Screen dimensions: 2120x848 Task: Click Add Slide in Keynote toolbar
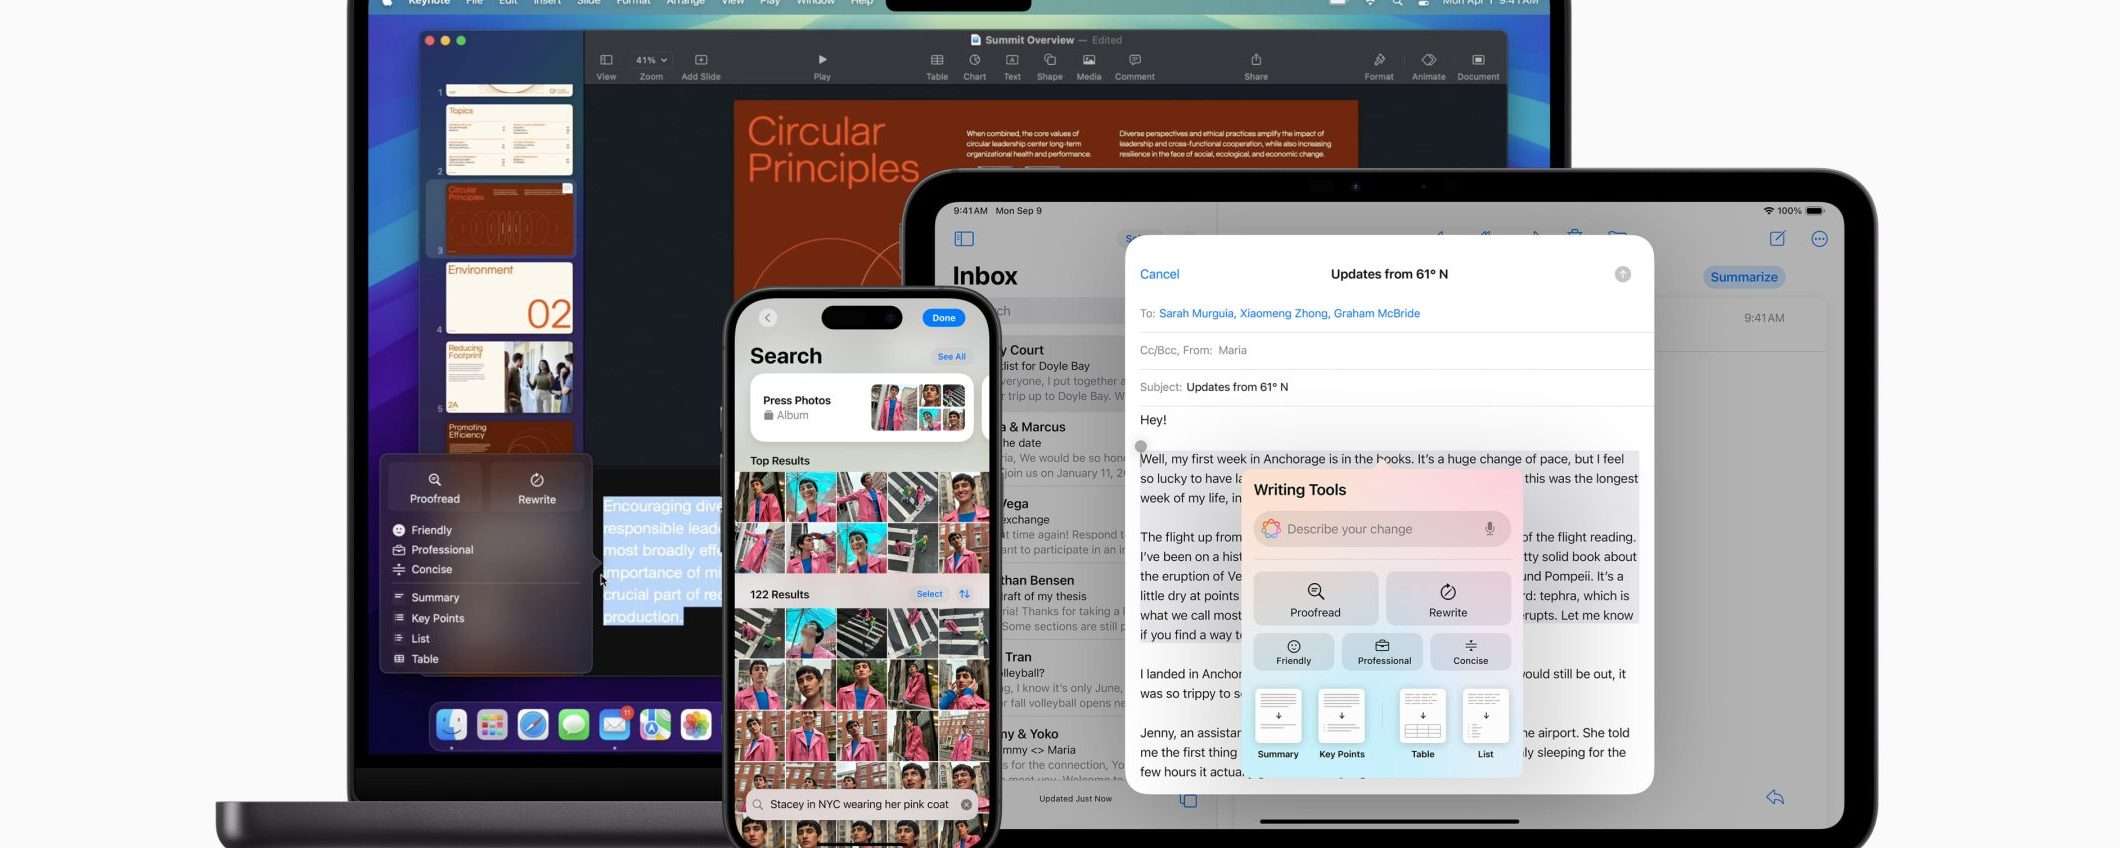(x=701, y=66)
